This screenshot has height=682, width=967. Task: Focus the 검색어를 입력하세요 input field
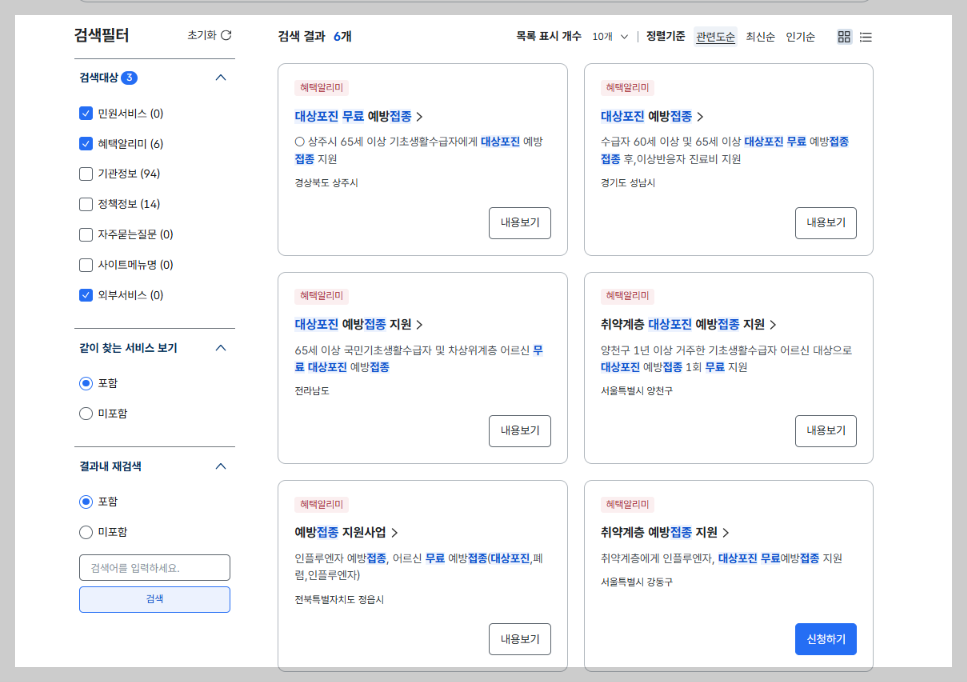(154, 567)
